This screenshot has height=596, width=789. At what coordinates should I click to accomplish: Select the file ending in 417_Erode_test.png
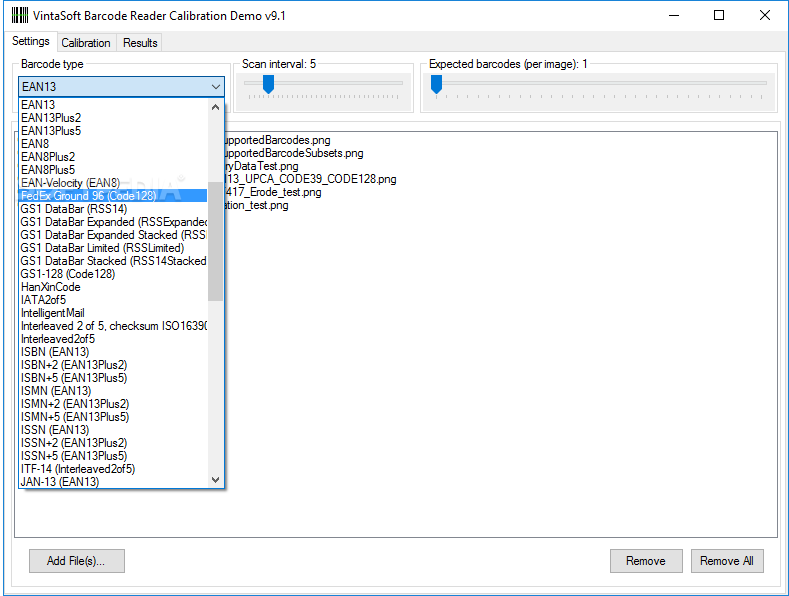tap(273, 192)
